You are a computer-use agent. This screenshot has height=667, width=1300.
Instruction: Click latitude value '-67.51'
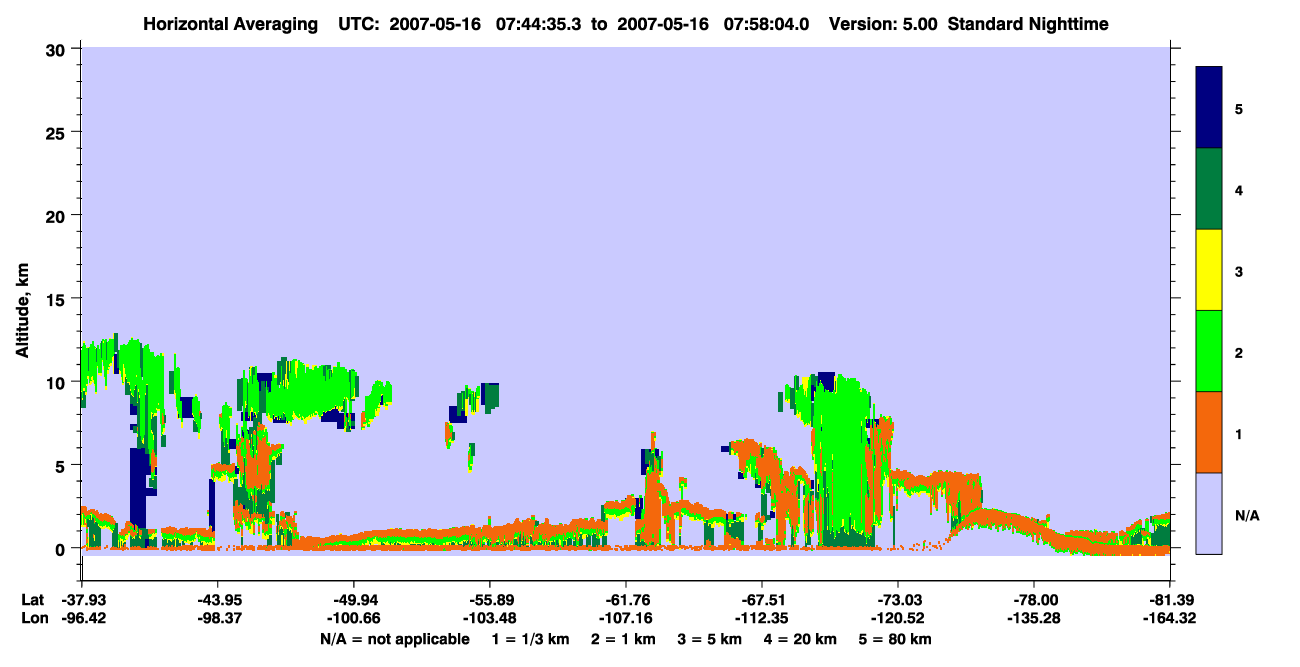762,600
